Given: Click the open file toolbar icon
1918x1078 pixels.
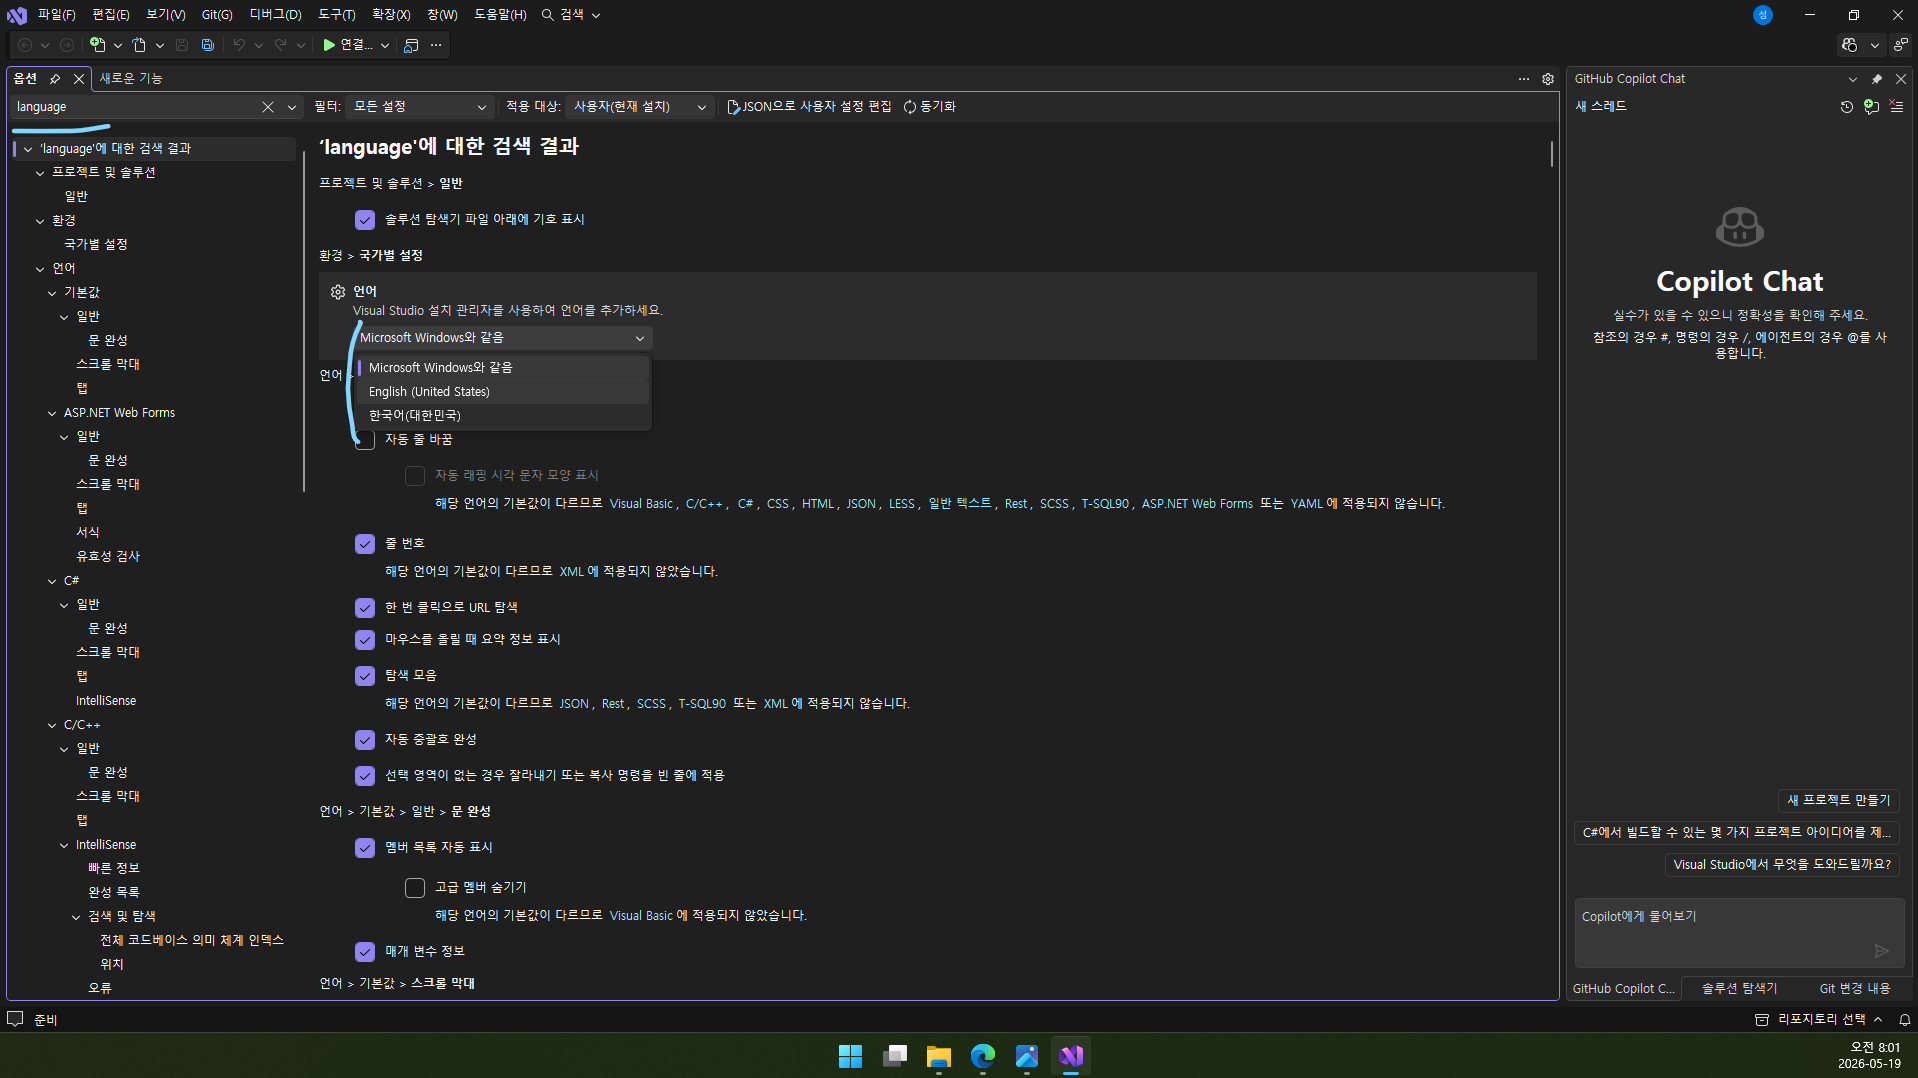Looking at the screenshot, I should [139, 45].
